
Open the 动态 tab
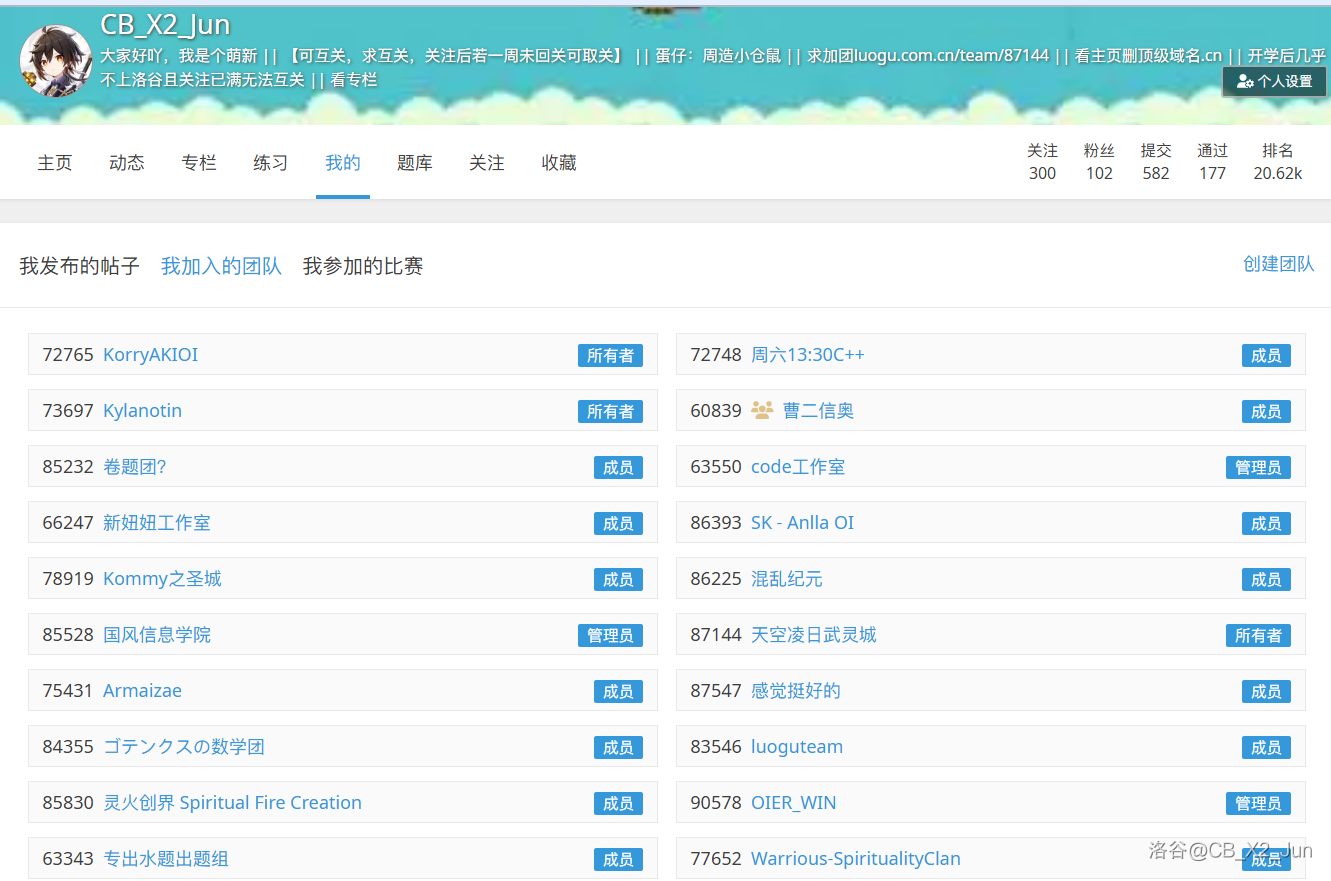127,163
